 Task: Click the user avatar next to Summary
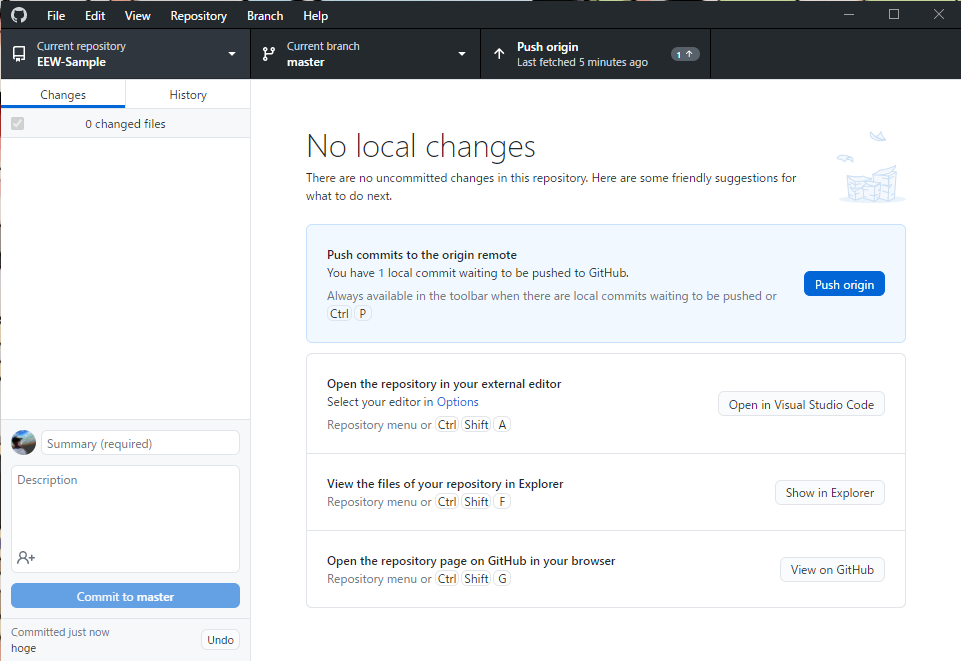(x=23, y=442)
